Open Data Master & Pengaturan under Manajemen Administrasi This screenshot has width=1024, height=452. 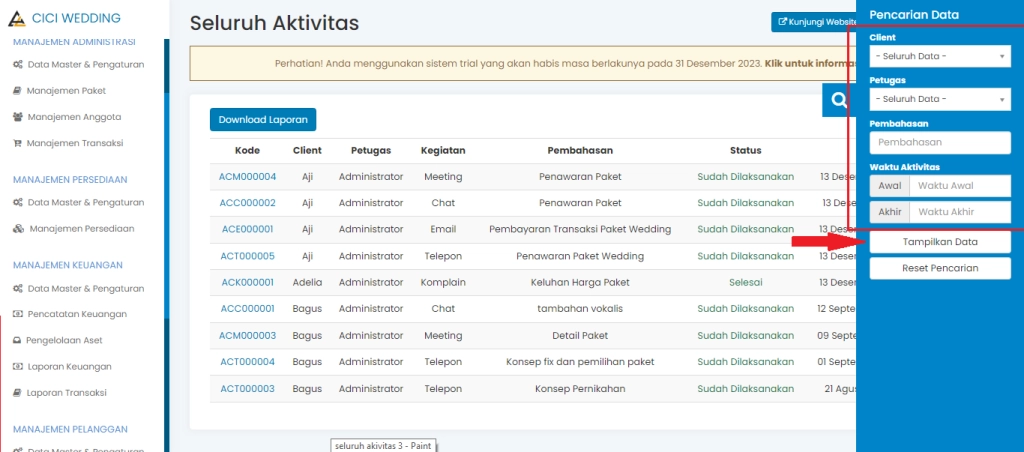[x=85, y=64]
